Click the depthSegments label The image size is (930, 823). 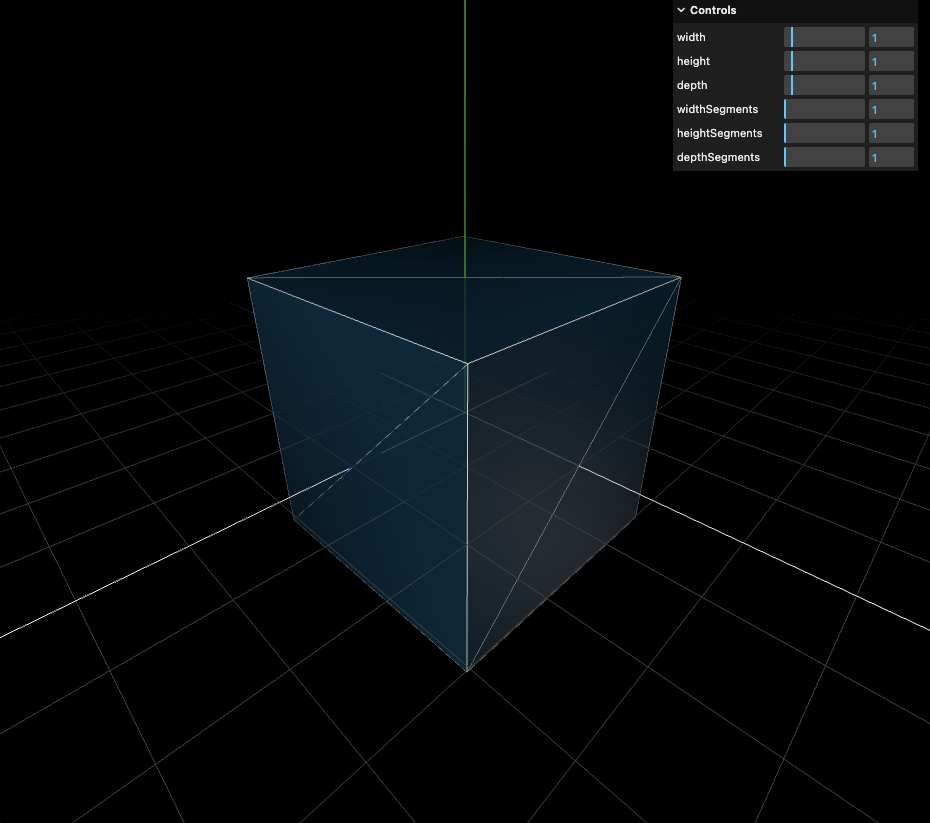click(718, 157)
